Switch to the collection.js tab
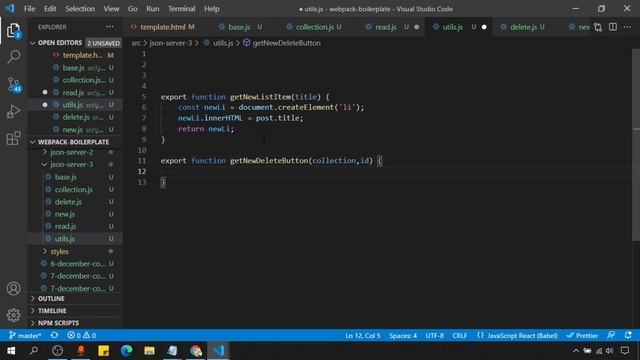 (315, 27)
